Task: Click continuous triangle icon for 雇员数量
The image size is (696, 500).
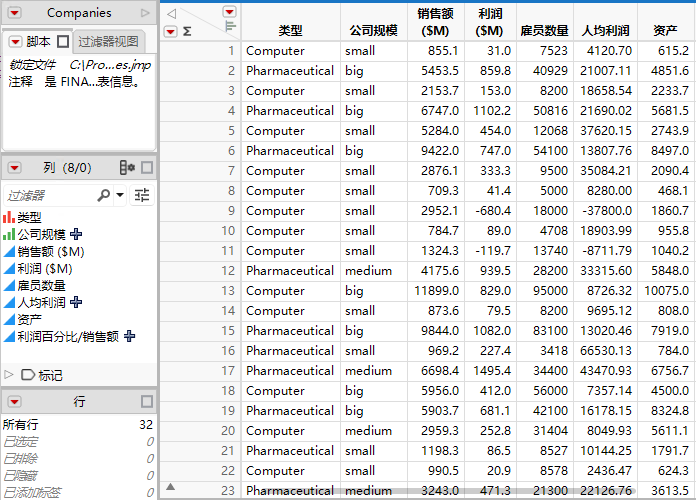Action: click(x=9, y=286)
